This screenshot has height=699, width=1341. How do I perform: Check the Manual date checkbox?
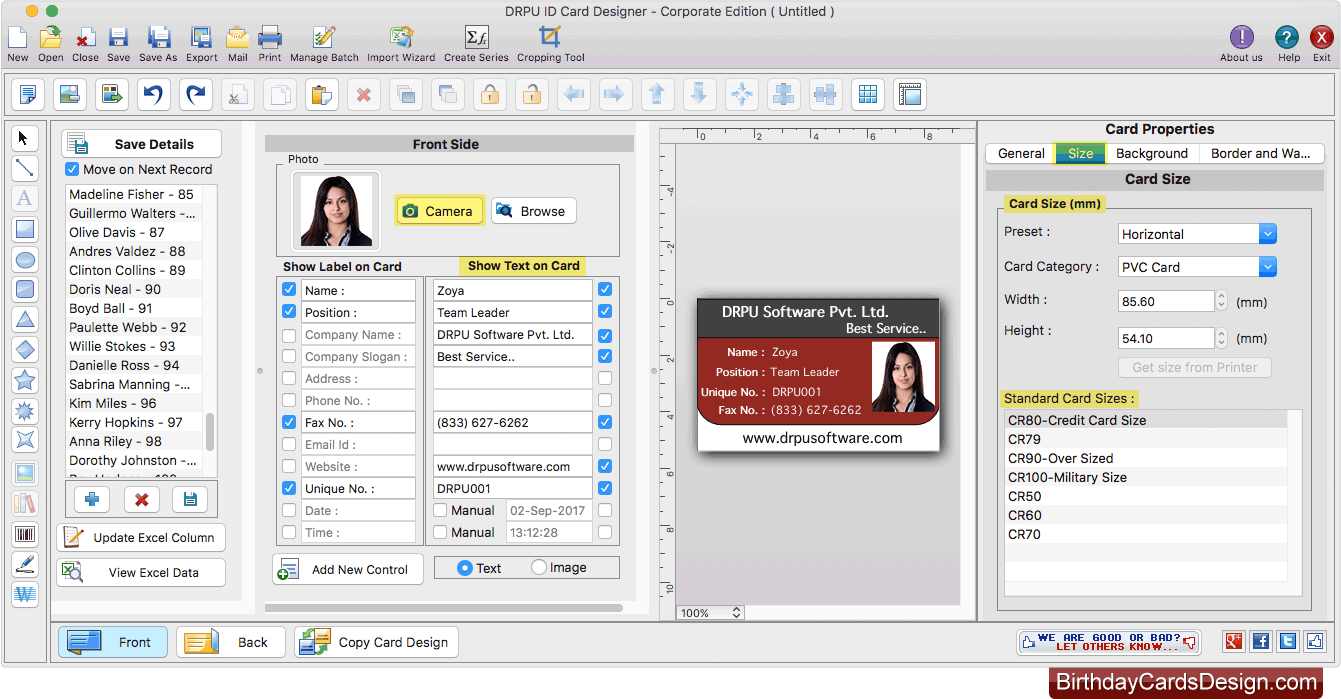click(440, 510)
